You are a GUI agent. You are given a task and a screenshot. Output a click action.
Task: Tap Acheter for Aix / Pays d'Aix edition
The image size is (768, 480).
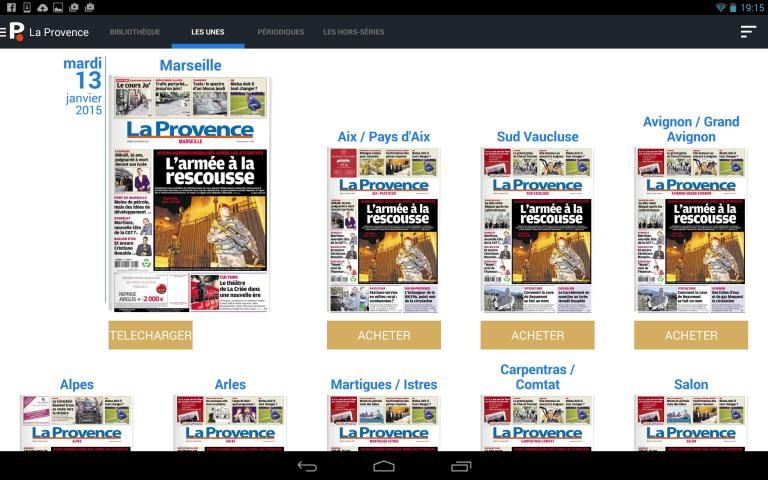coord(384,335)
